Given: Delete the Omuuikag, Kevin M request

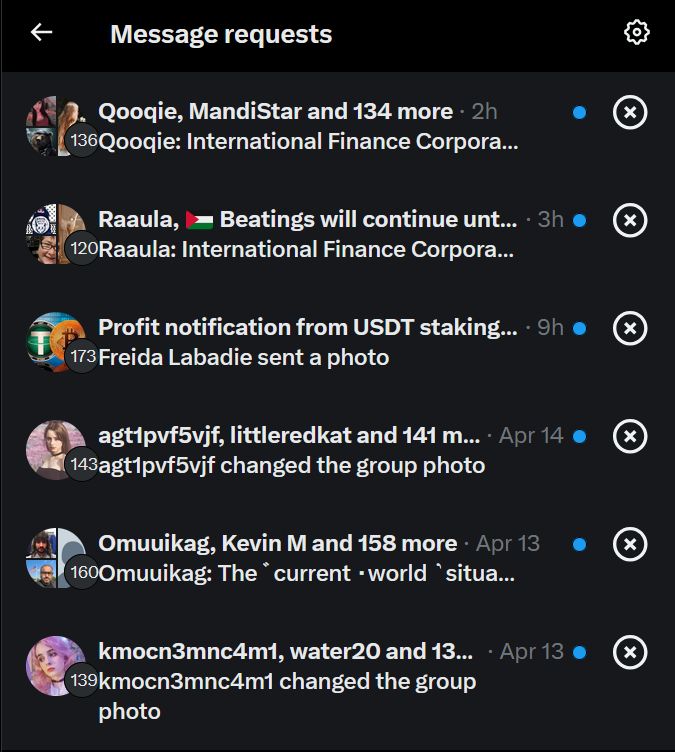Looking at the screenshot, I should click(629, 544).
